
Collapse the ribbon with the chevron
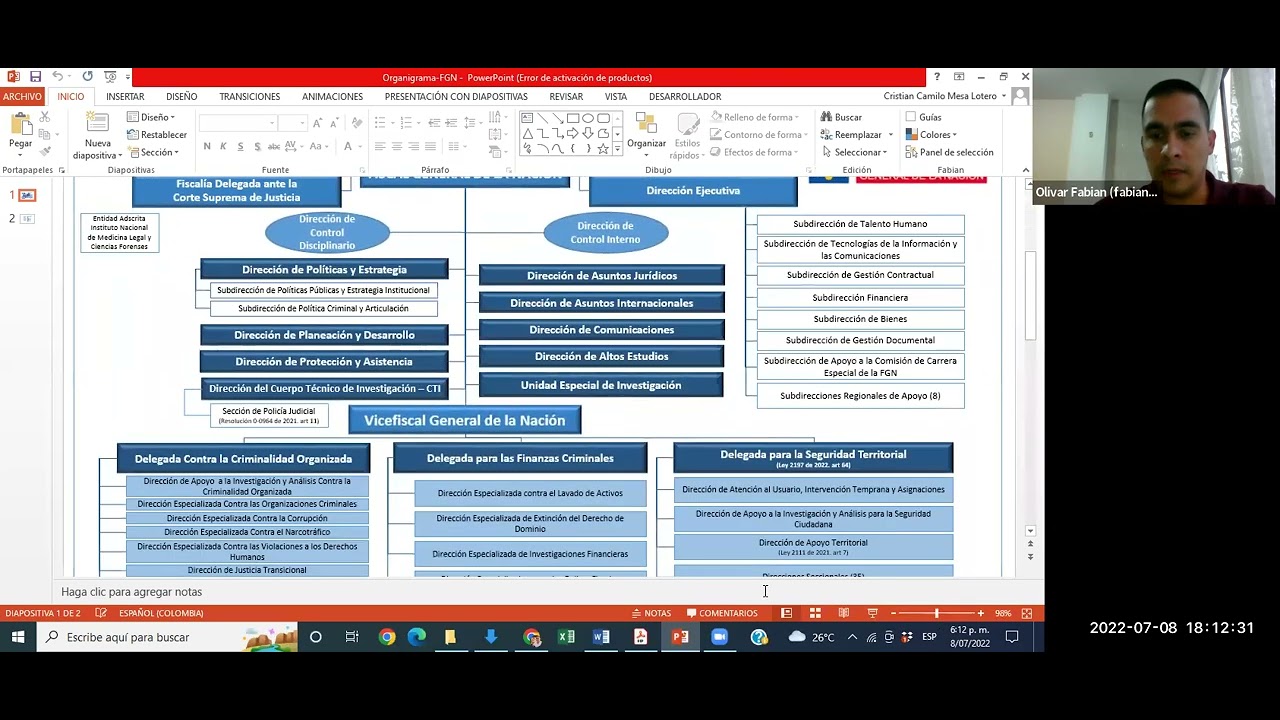[1025, 170]
